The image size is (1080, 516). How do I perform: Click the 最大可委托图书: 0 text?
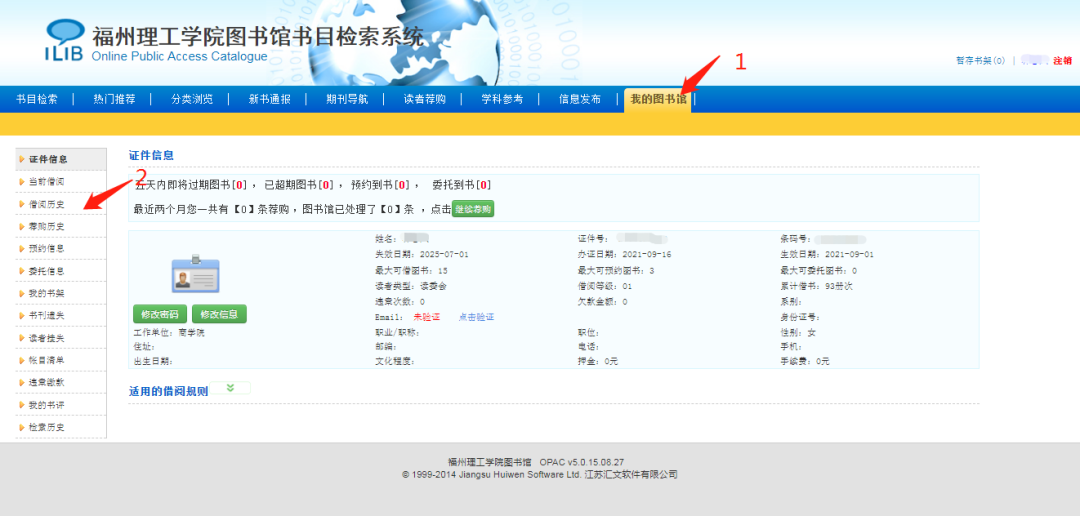coord(818,270)
